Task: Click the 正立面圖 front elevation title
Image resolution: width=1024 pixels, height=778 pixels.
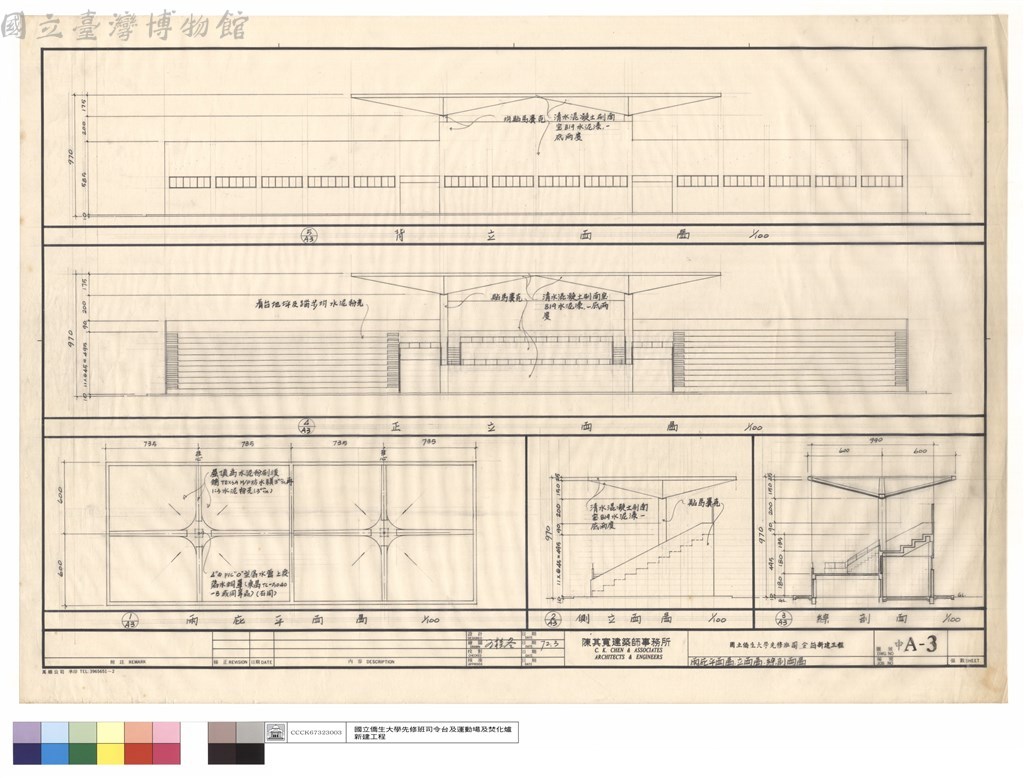Action: pyautogui.click(x=534, y=427)
